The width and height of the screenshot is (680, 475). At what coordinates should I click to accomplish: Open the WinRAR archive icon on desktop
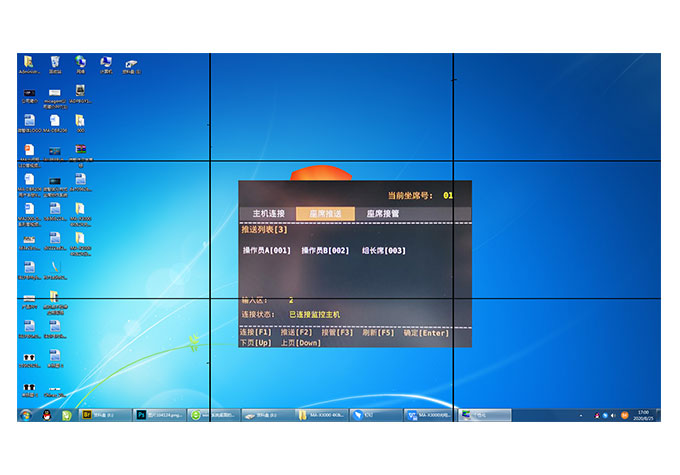(80, 156)
